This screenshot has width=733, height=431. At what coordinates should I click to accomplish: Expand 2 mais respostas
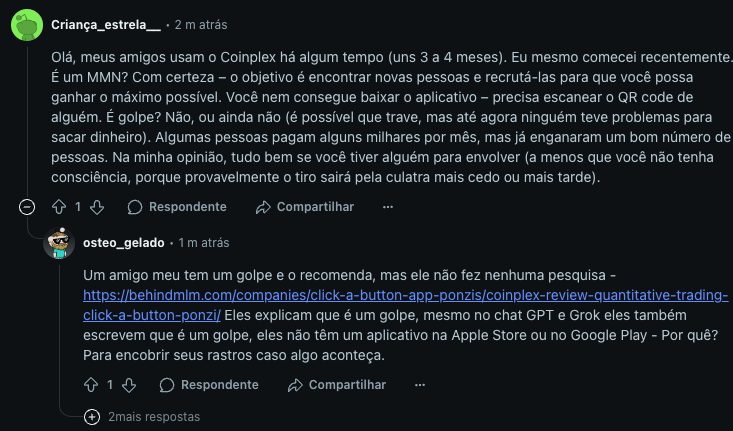pos(145,416)
